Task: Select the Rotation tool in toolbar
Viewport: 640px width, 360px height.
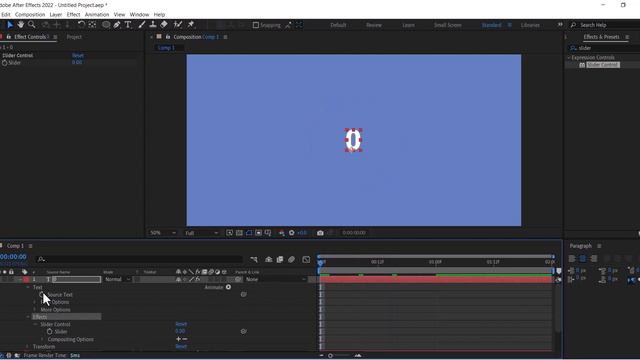Action: [x=81, y=25]
